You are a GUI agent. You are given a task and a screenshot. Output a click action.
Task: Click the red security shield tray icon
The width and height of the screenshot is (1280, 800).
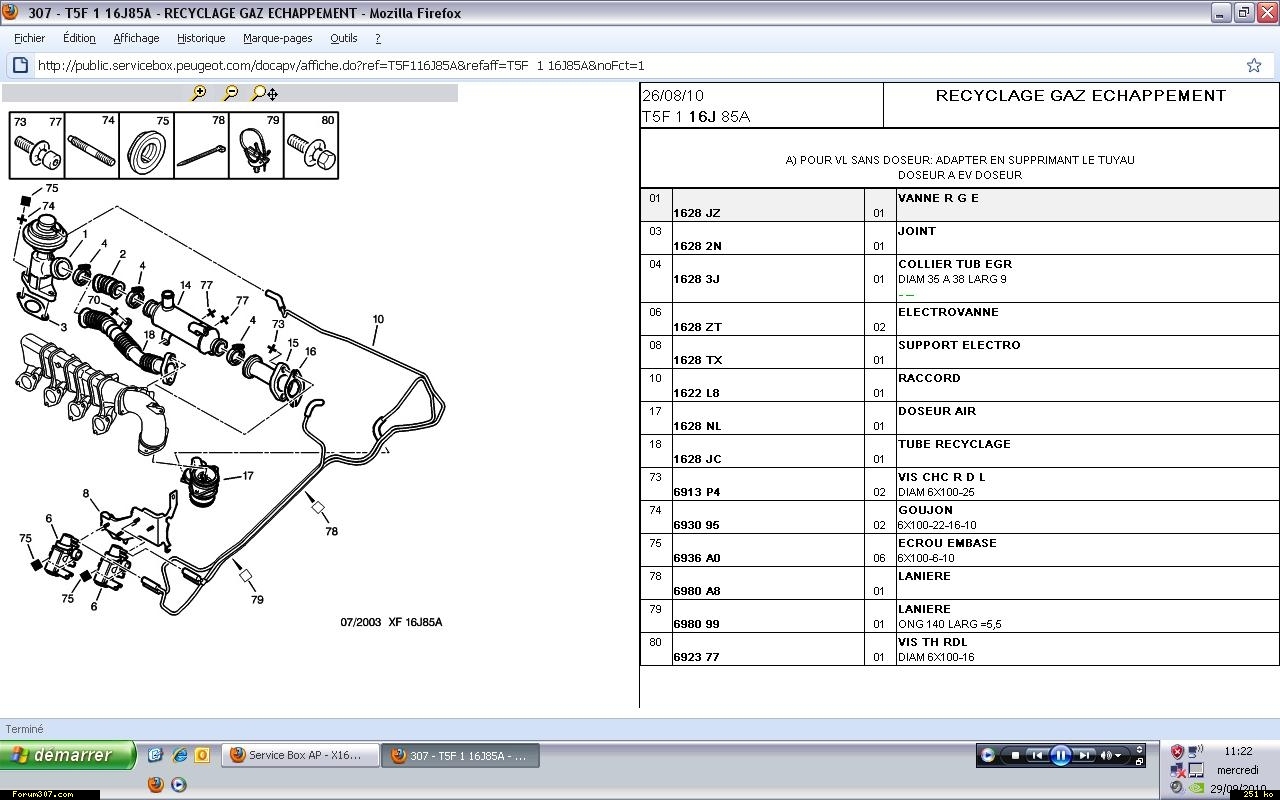1177,751
